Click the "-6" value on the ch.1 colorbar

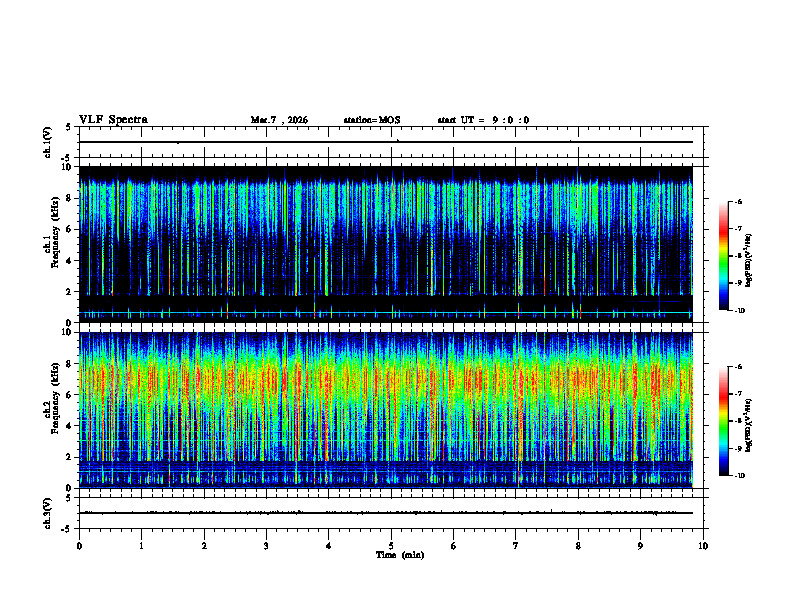pos(738,201)
